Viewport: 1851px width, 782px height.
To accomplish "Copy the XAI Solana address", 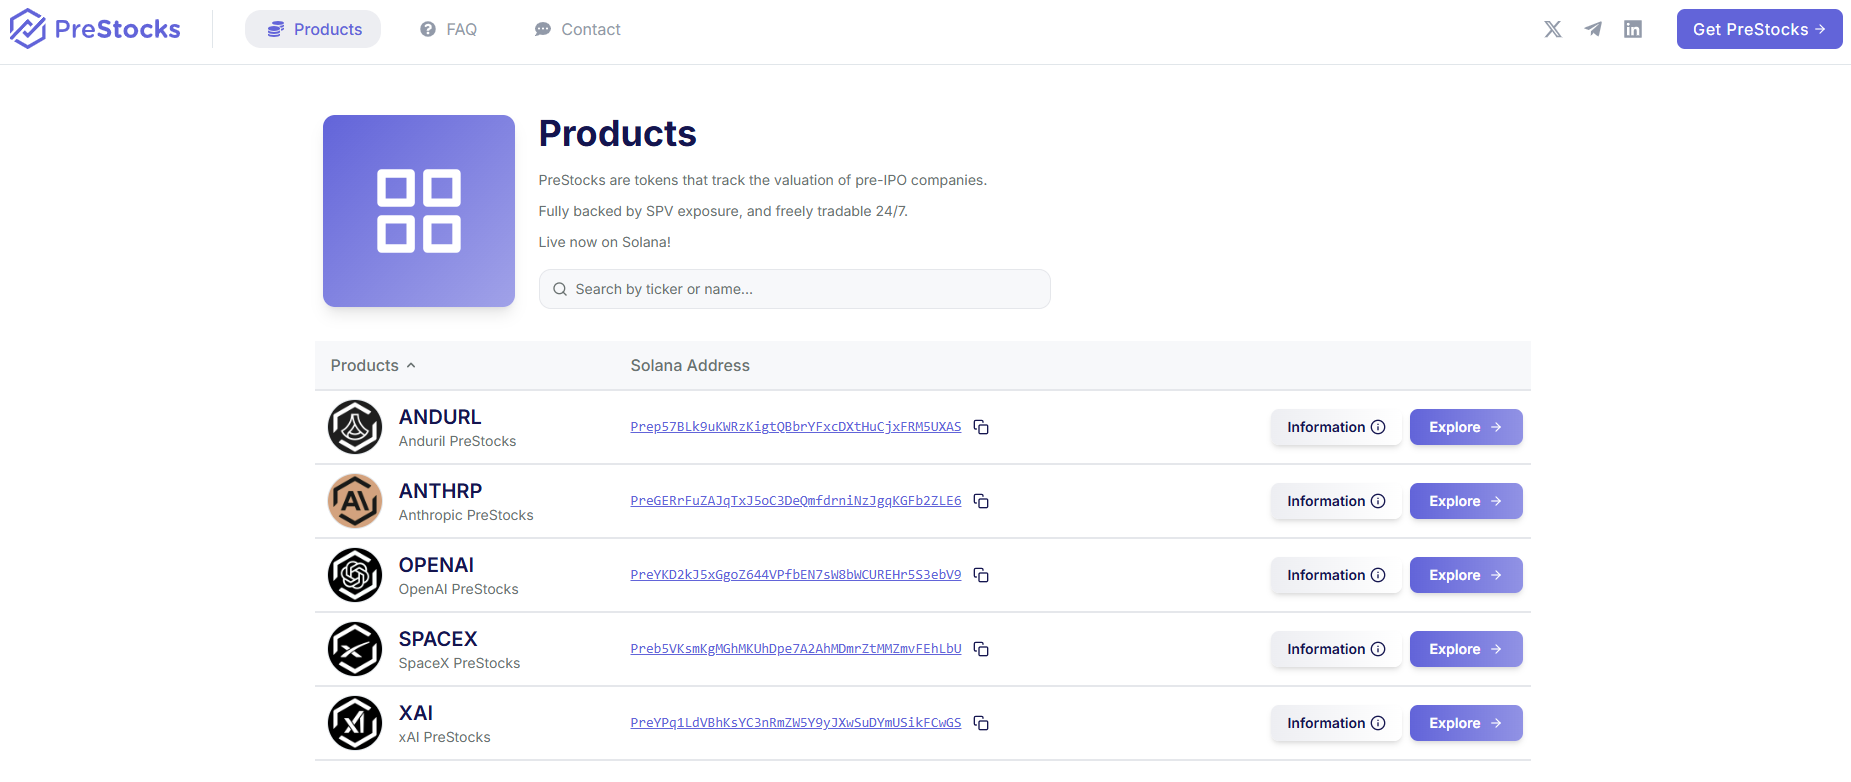I will 981,723.
